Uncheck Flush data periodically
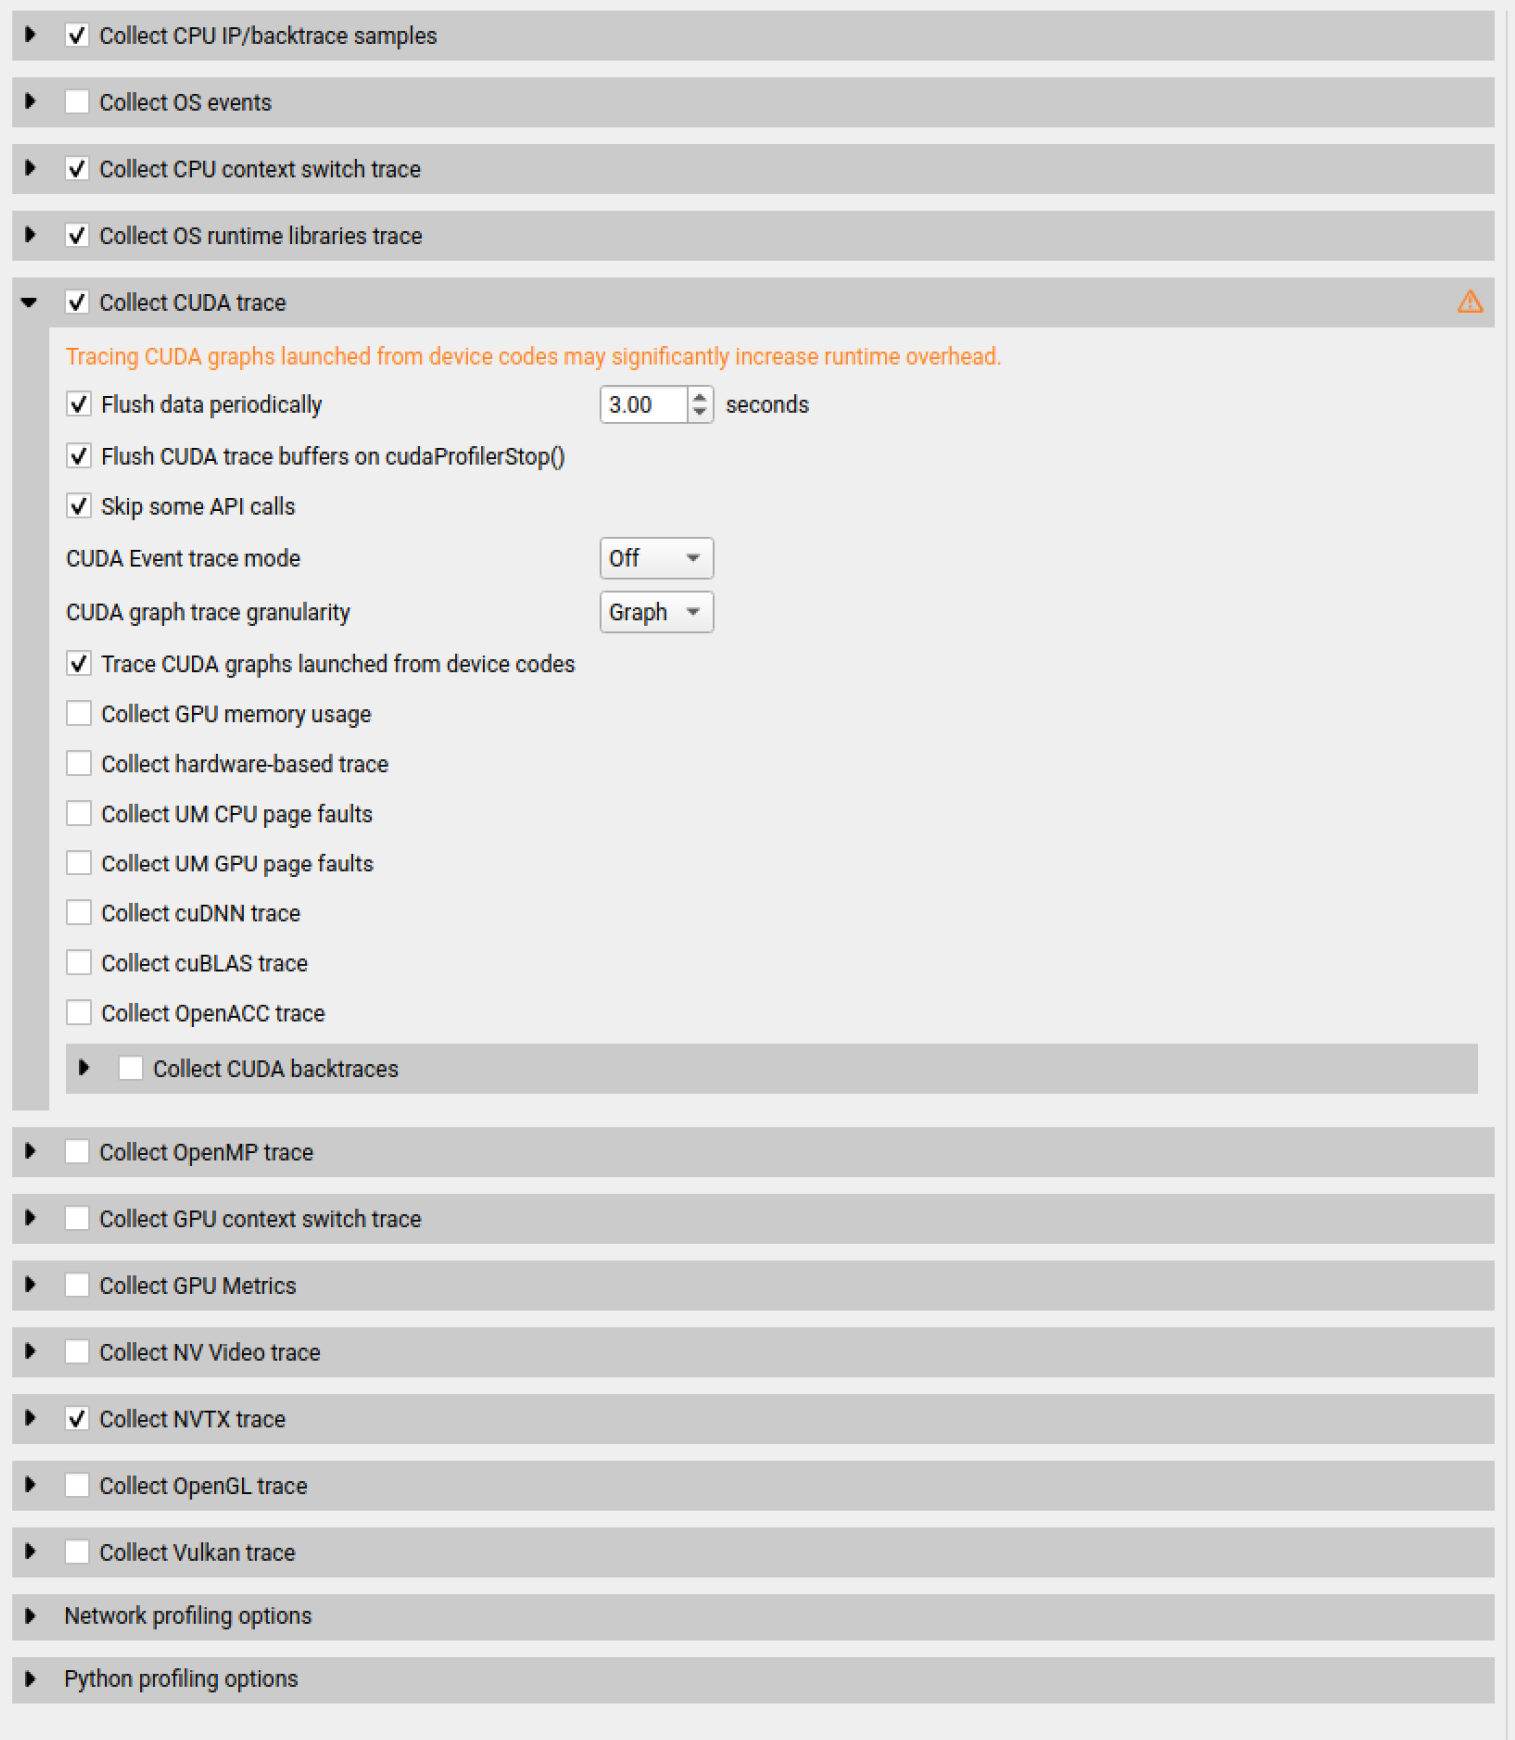 click(78, 404)
